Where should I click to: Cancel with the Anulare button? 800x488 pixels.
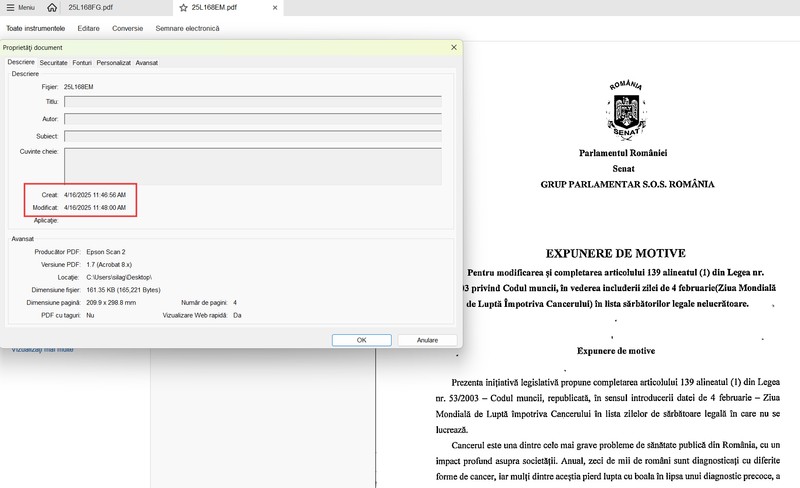[x=427, y=340]
